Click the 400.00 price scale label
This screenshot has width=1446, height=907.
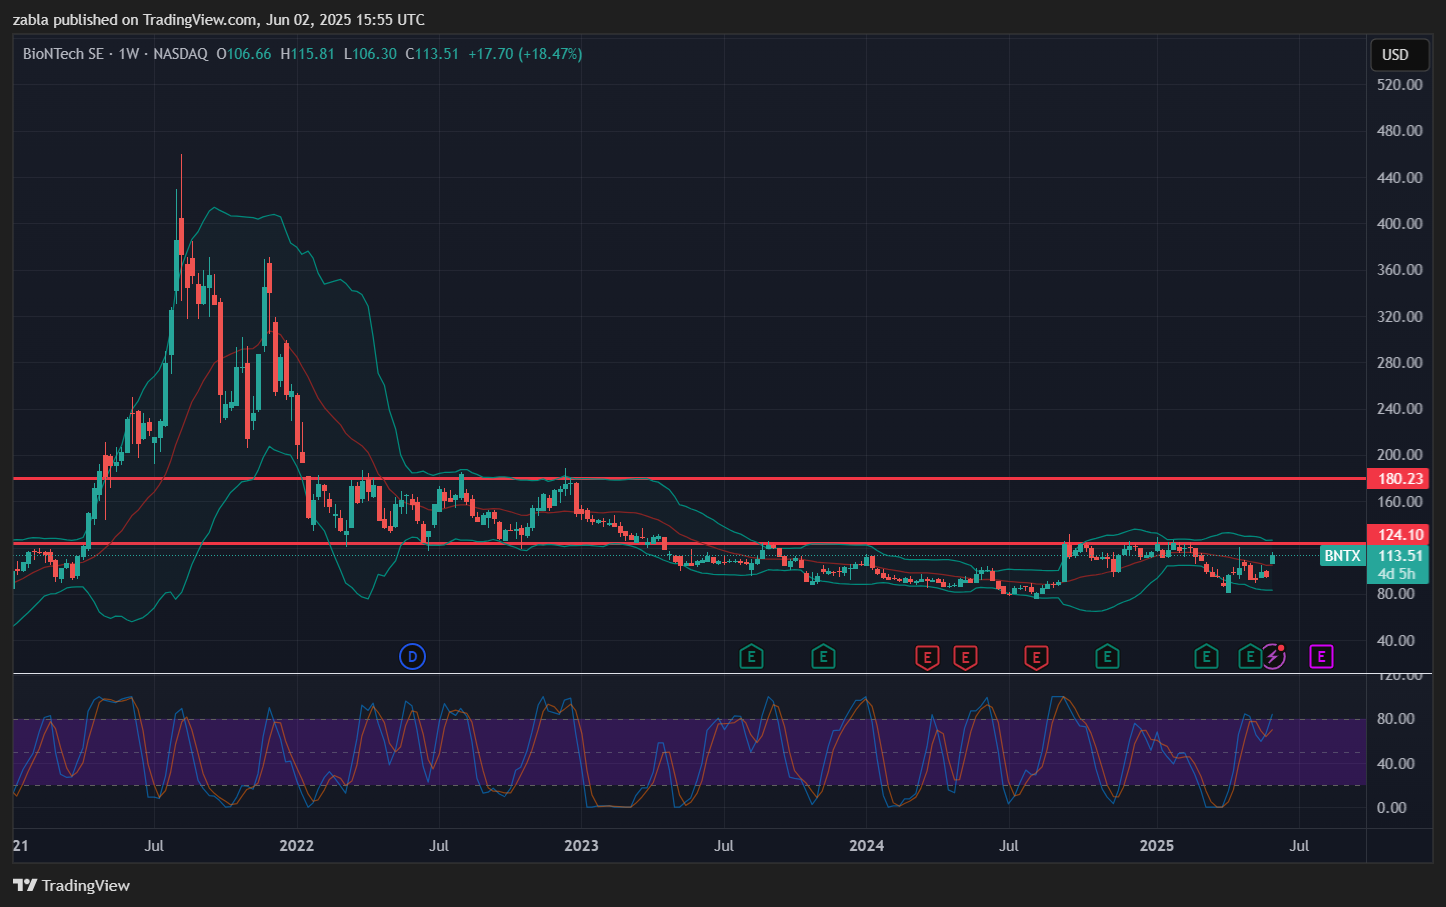point(1399,224)
